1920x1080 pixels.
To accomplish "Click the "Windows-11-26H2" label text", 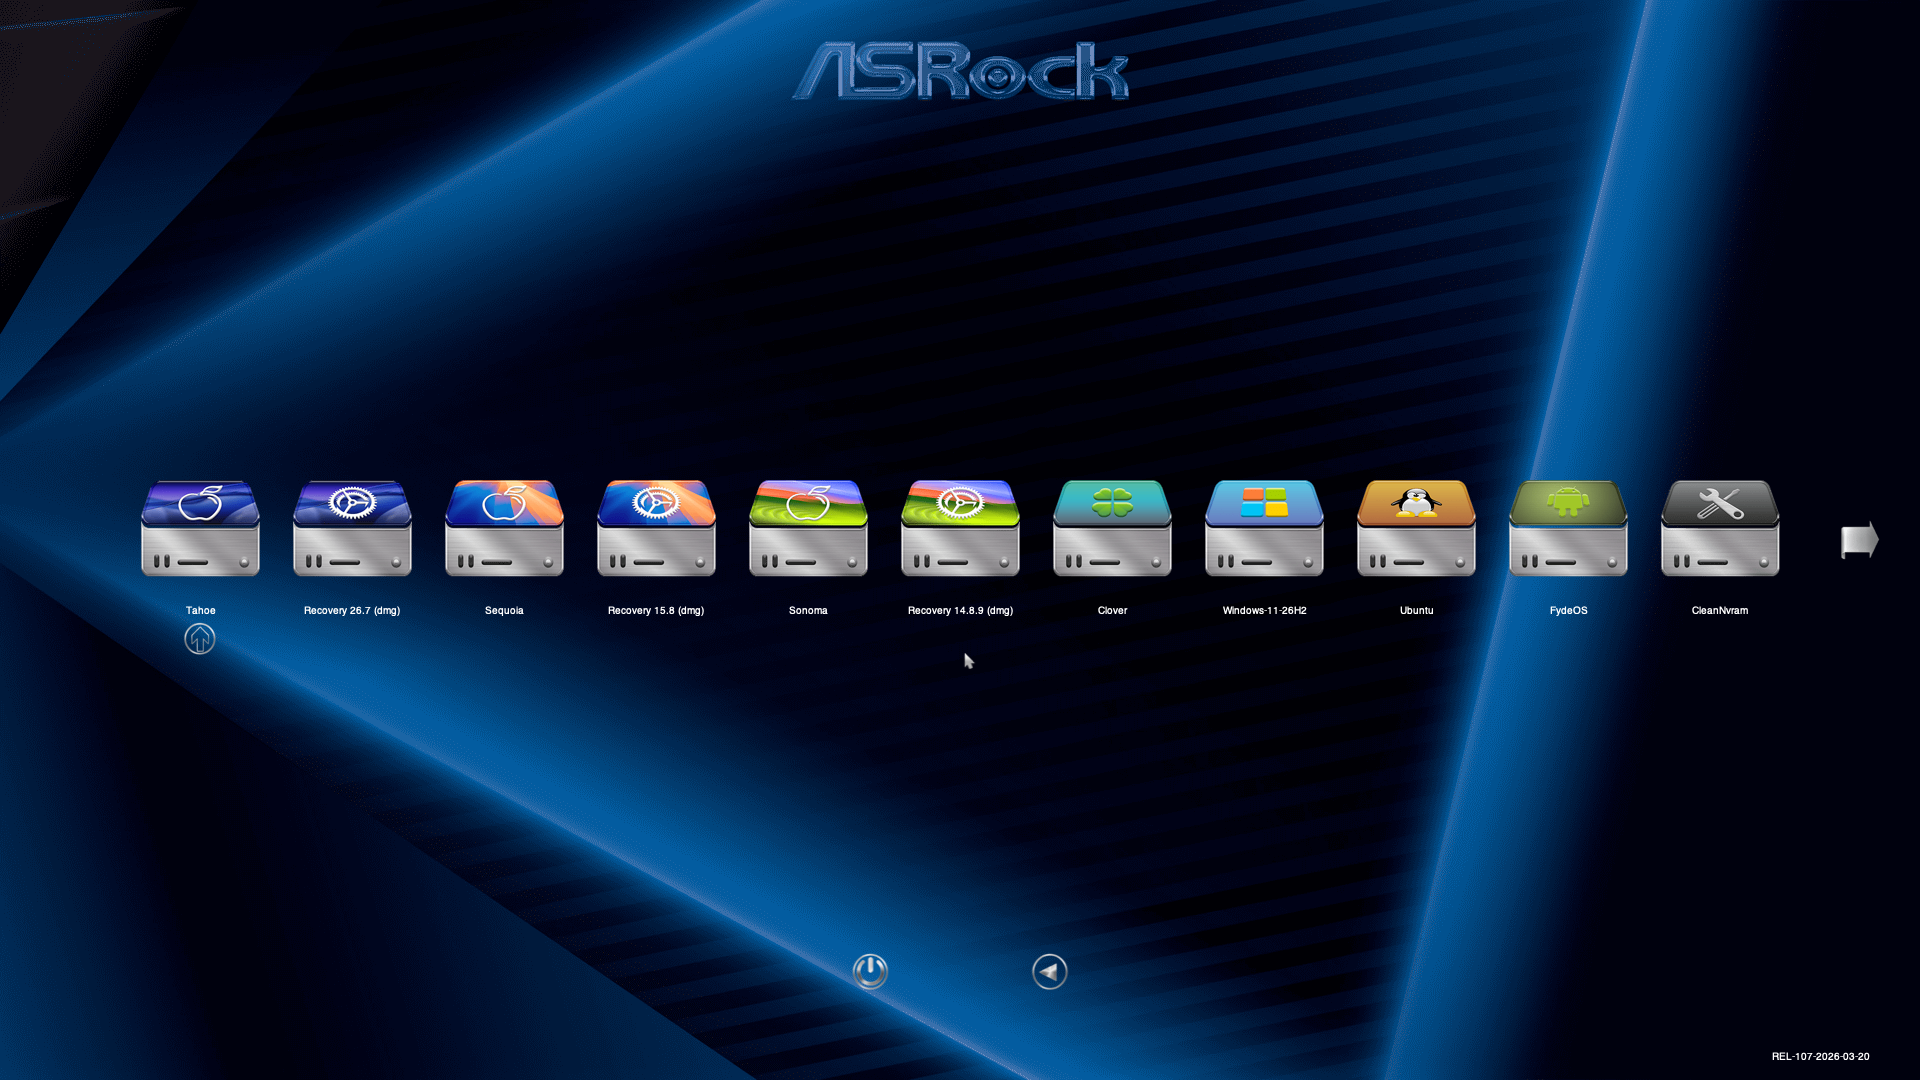I will click(x=1264, y=610).
